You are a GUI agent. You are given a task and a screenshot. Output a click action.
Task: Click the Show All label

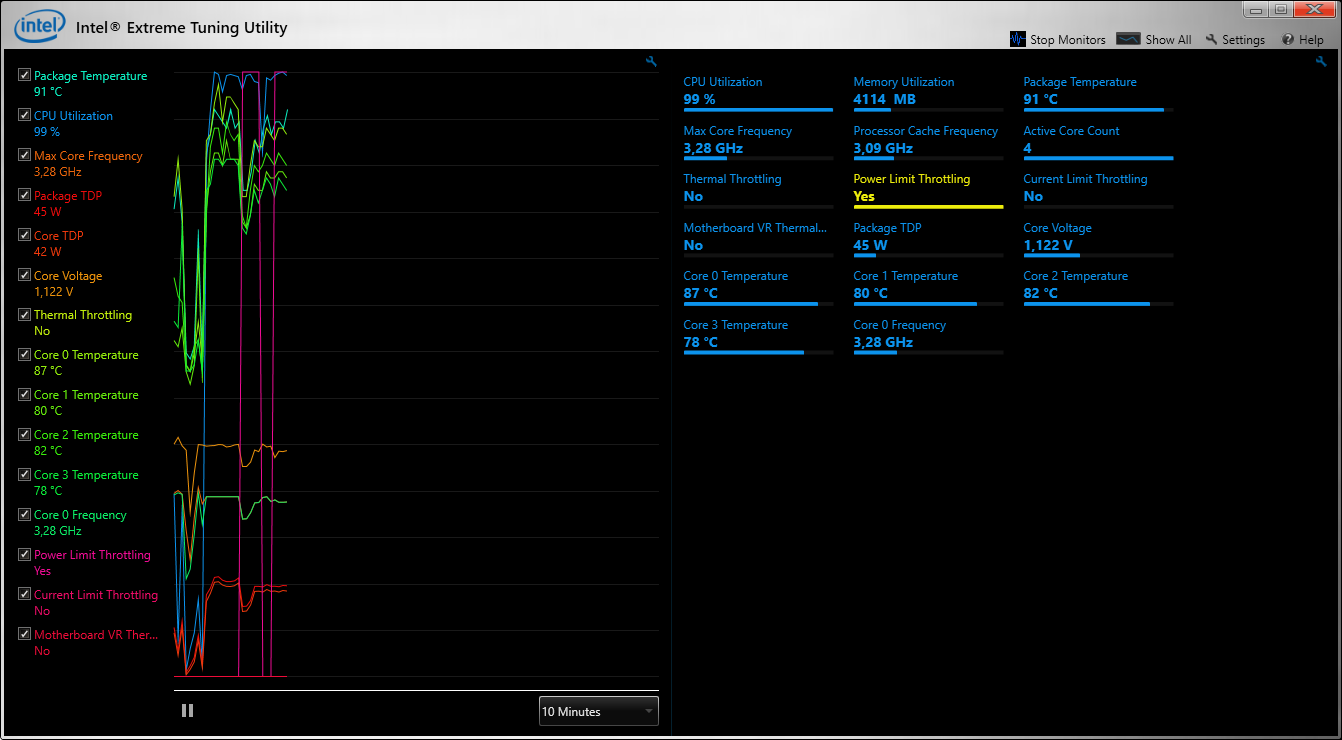[1168, 40]
